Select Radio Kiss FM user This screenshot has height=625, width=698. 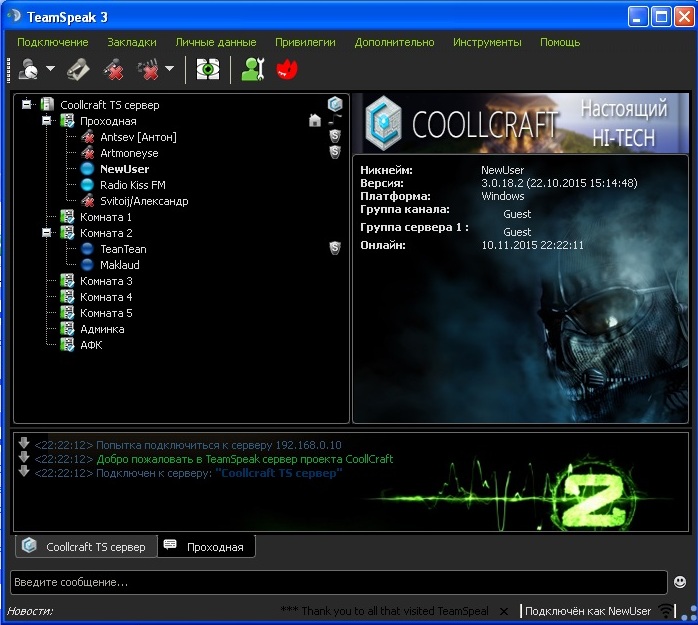coord(133,185)
